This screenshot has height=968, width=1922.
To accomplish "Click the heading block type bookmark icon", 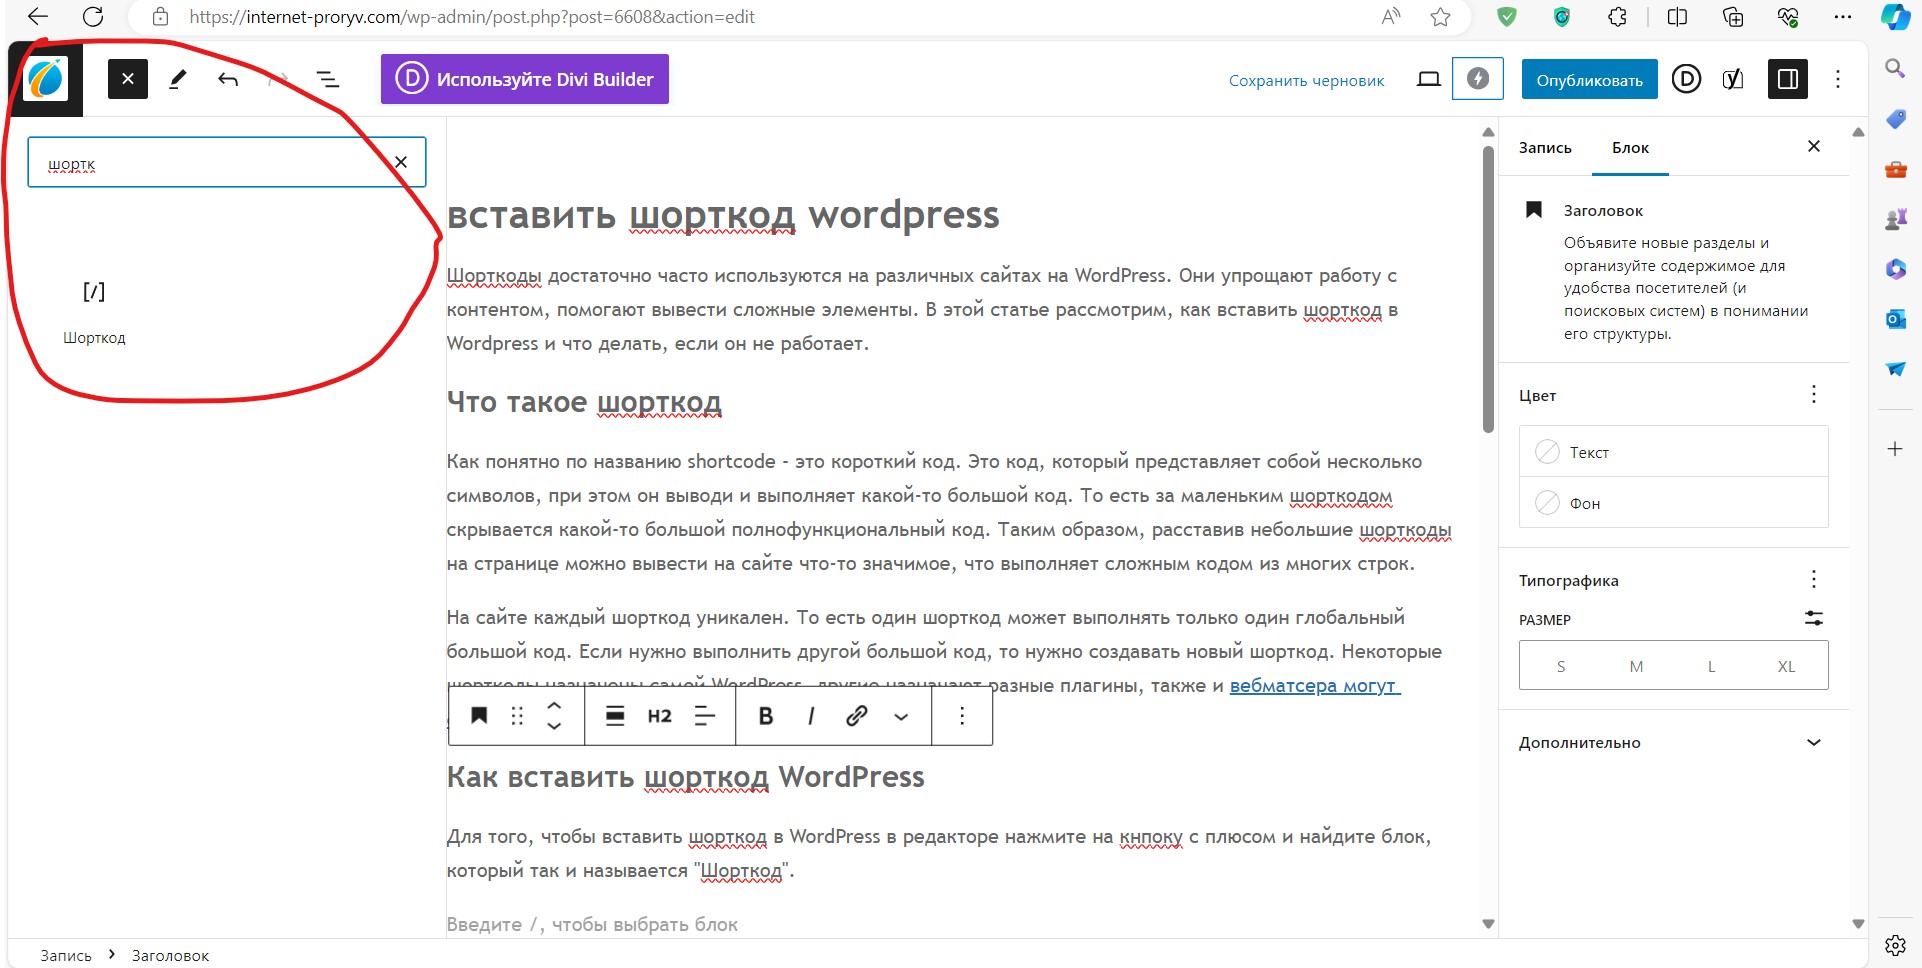I will [479, 716].
